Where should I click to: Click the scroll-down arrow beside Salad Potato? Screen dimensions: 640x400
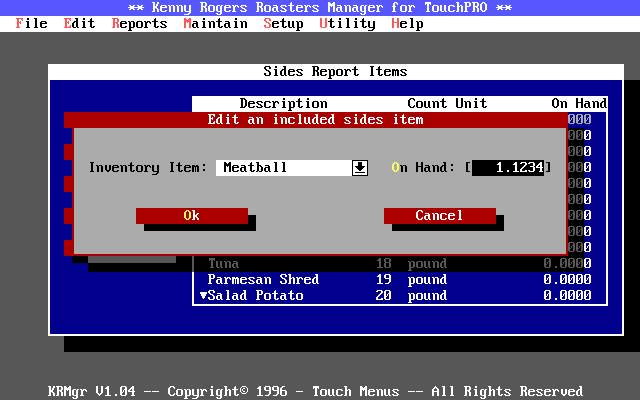(203, 296)
